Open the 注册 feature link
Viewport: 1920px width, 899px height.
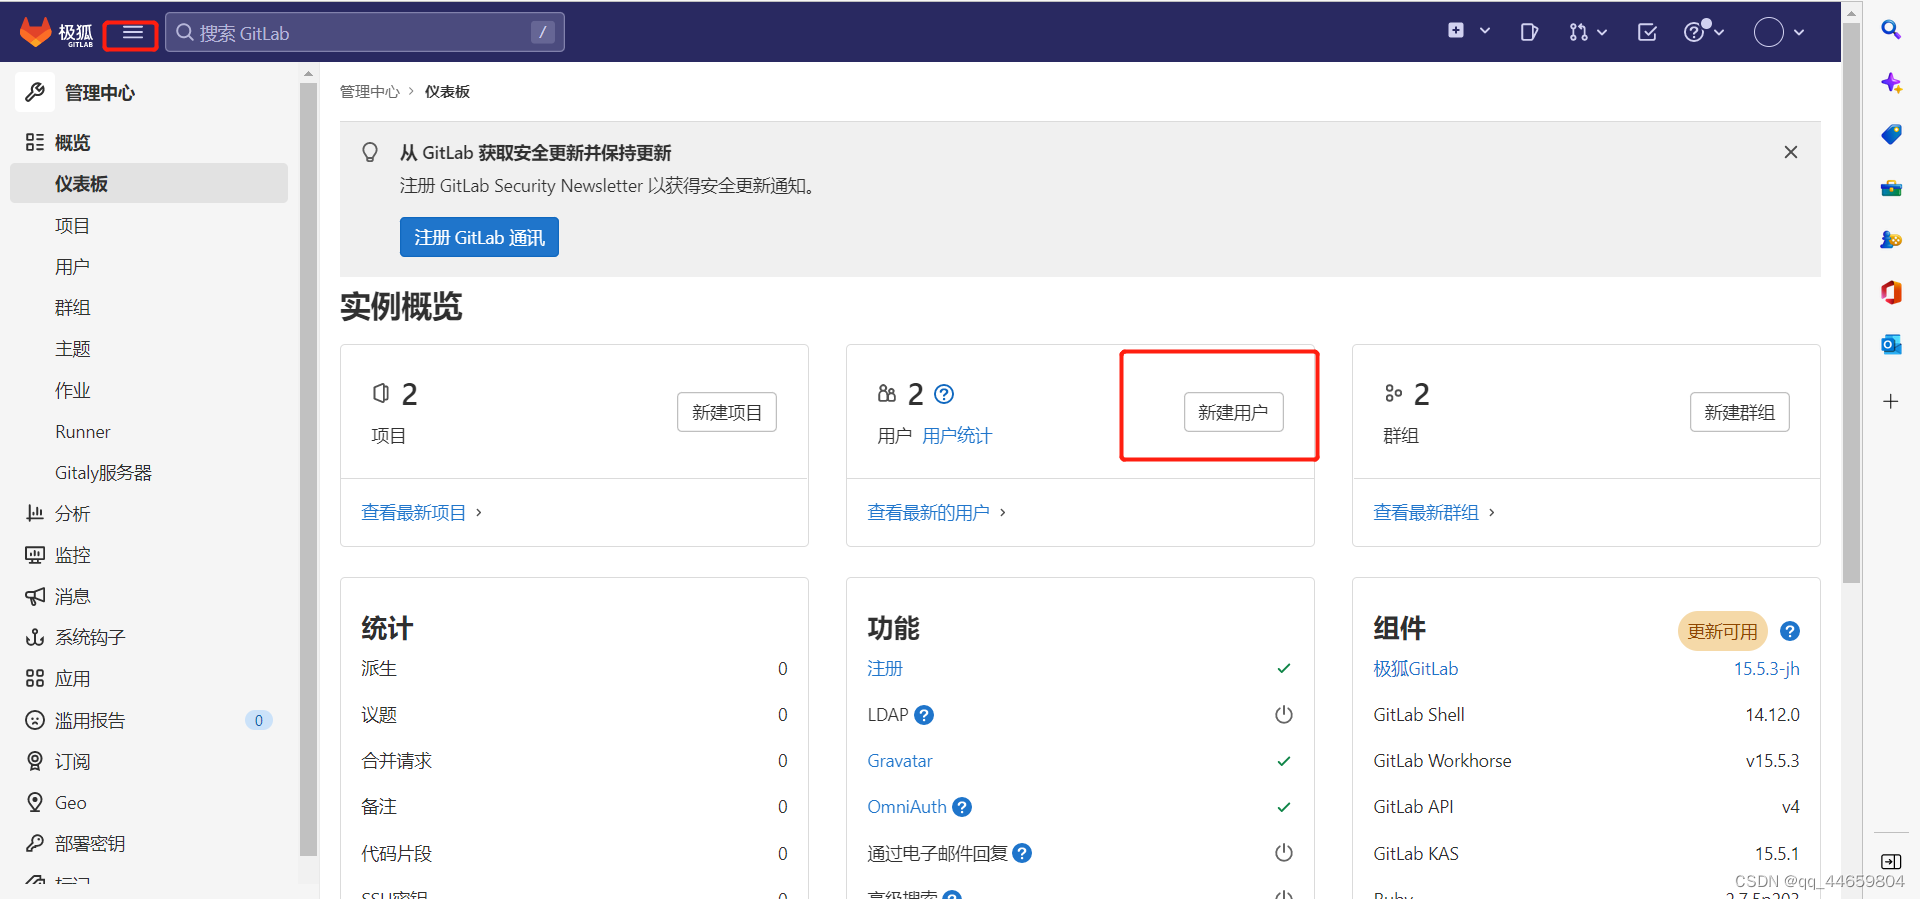(x=885, y=669)
